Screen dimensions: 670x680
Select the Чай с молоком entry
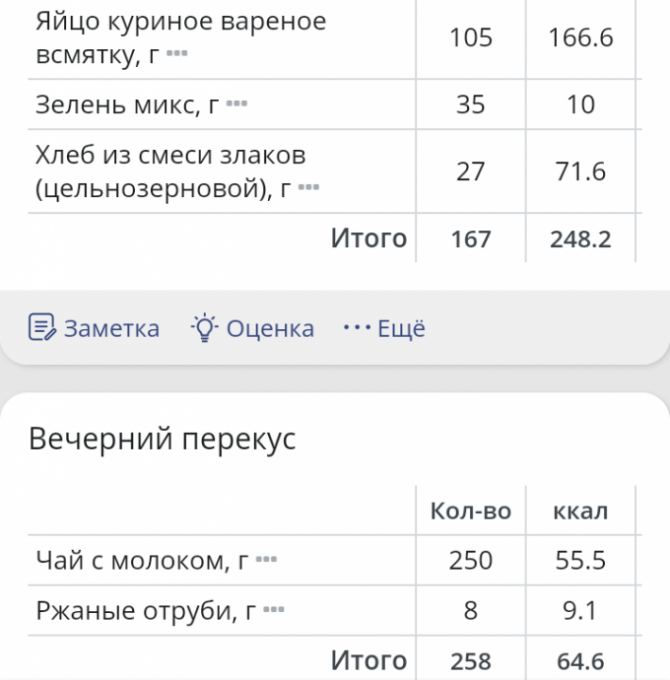tap(334, 560)
